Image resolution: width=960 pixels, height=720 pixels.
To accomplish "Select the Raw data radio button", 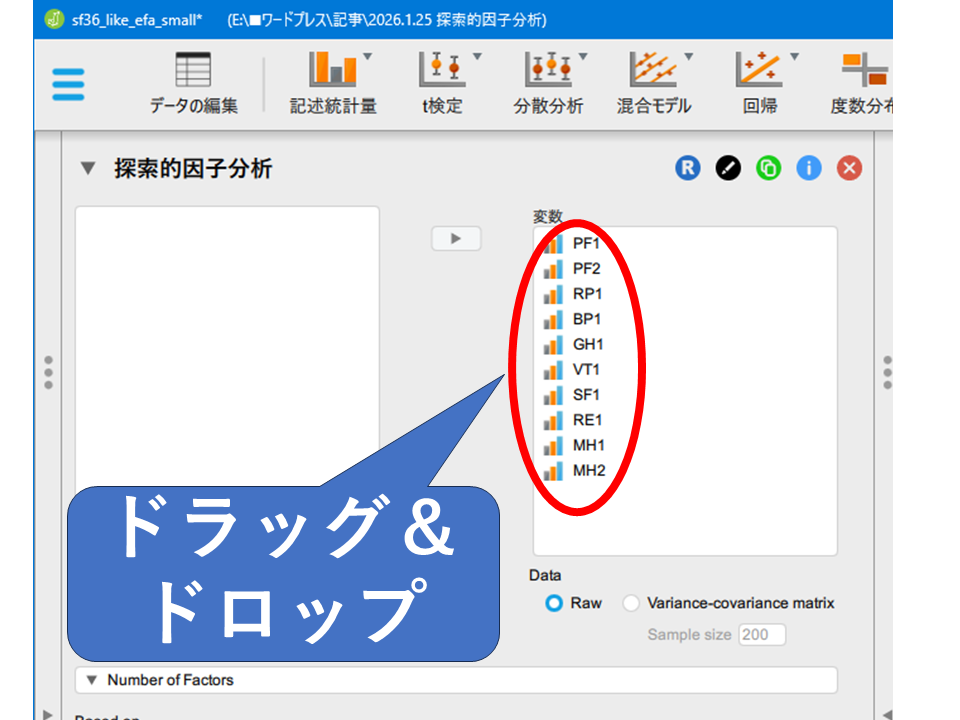I will [554, 603].
